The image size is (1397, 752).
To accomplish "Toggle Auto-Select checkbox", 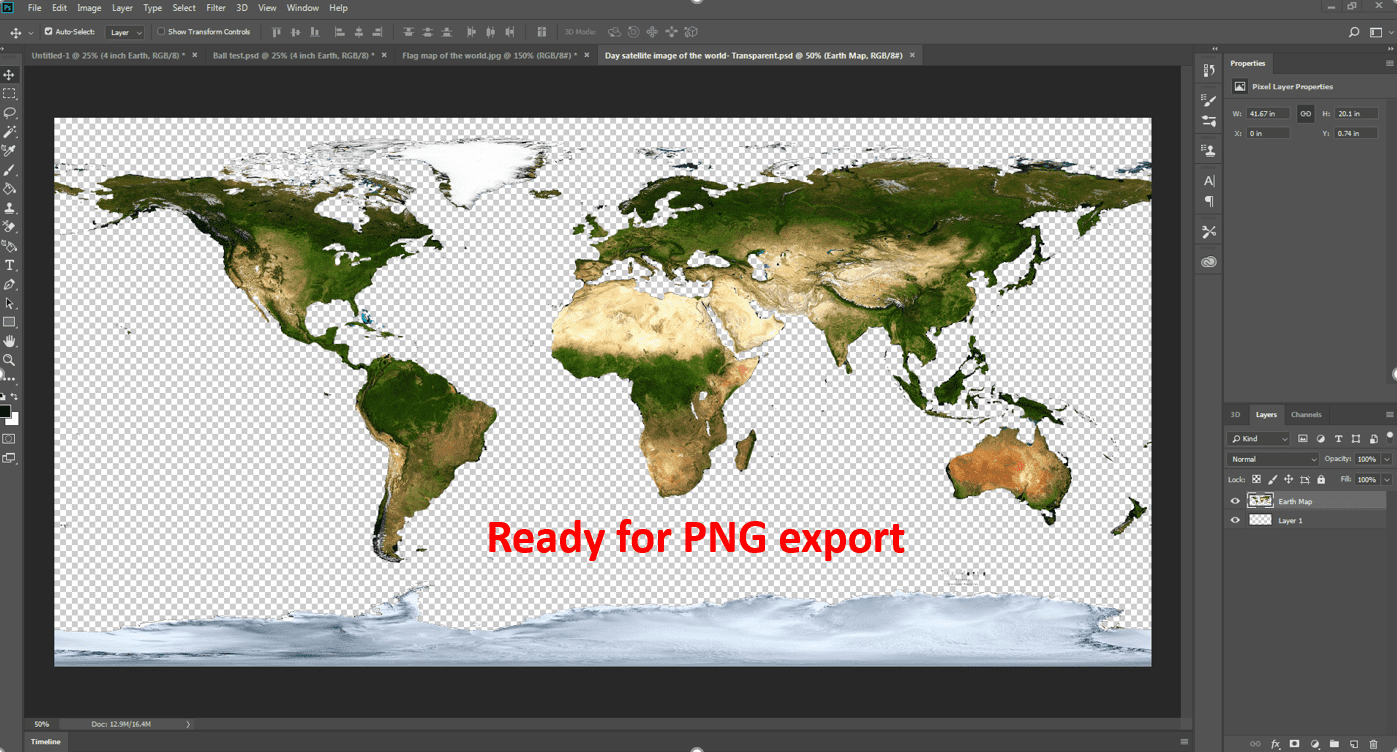I will click(x=48, y=32).
